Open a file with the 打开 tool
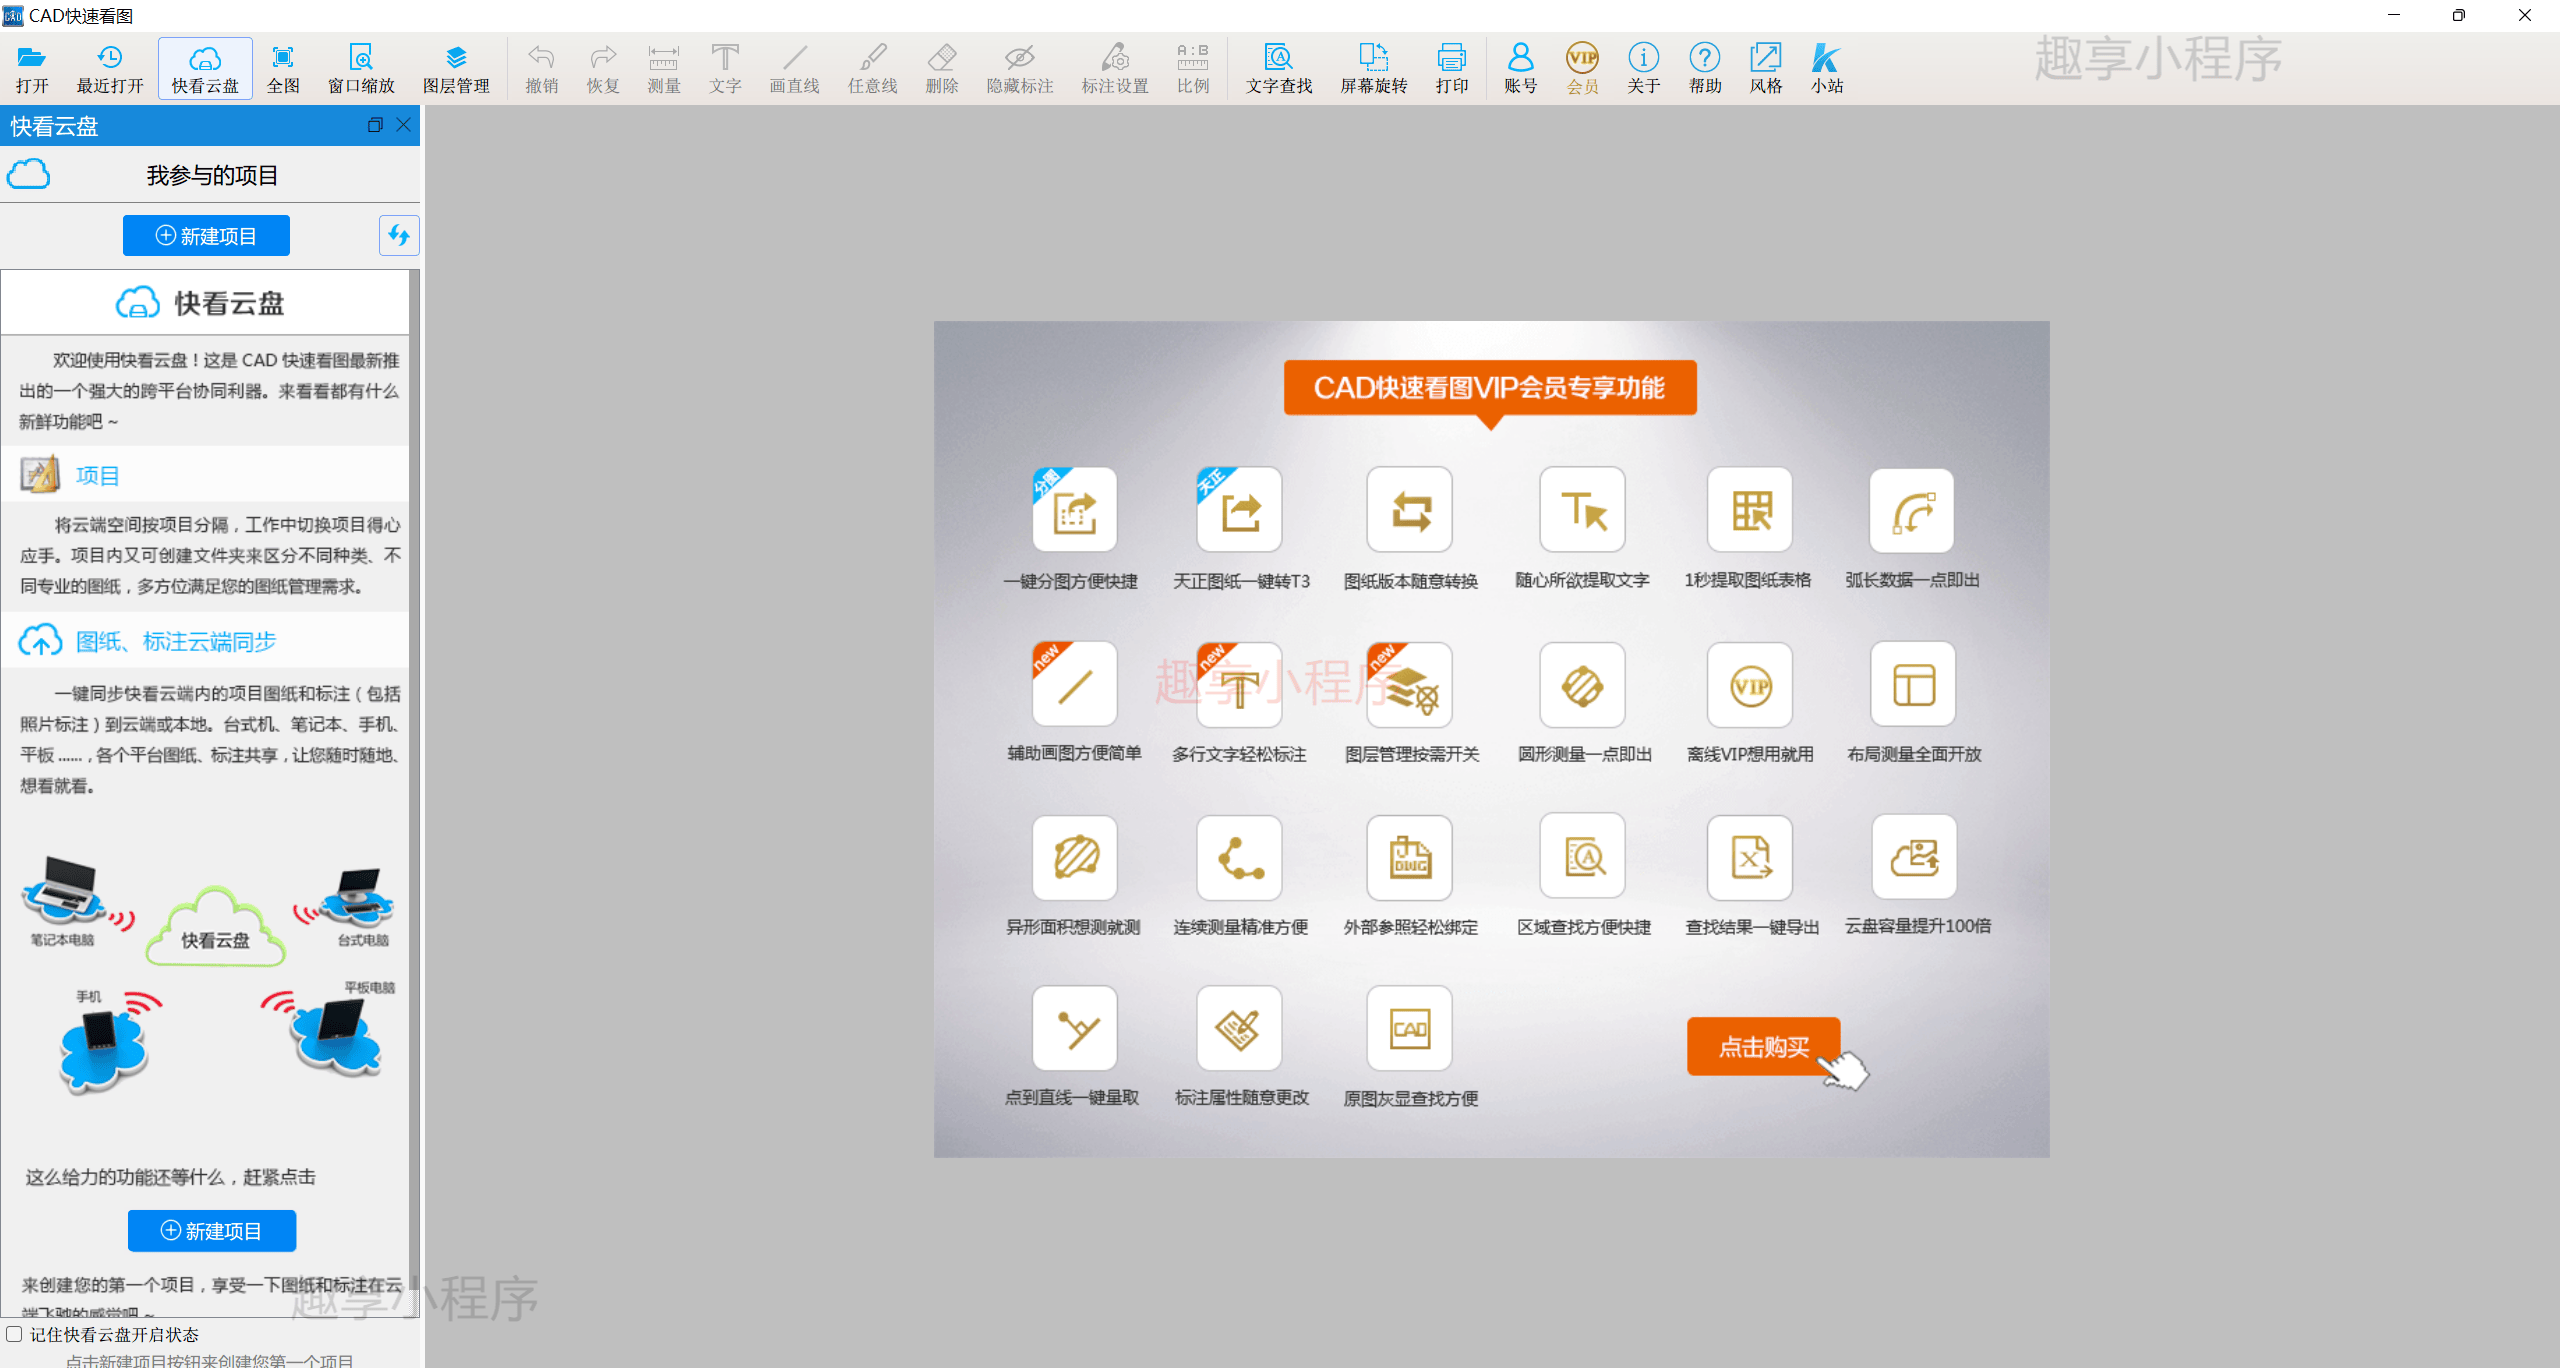2560x1368 pixels. [32, 69]
